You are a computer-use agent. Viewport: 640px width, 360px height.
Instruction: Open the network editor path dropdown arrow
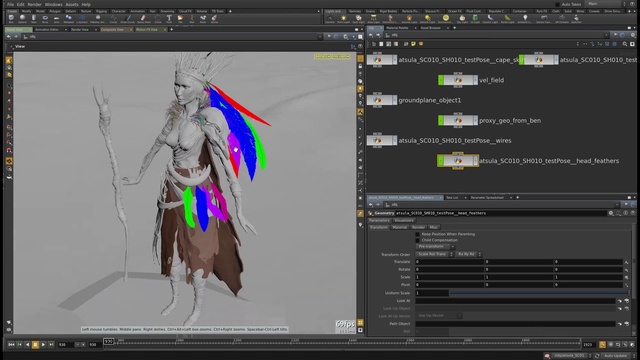607,36
